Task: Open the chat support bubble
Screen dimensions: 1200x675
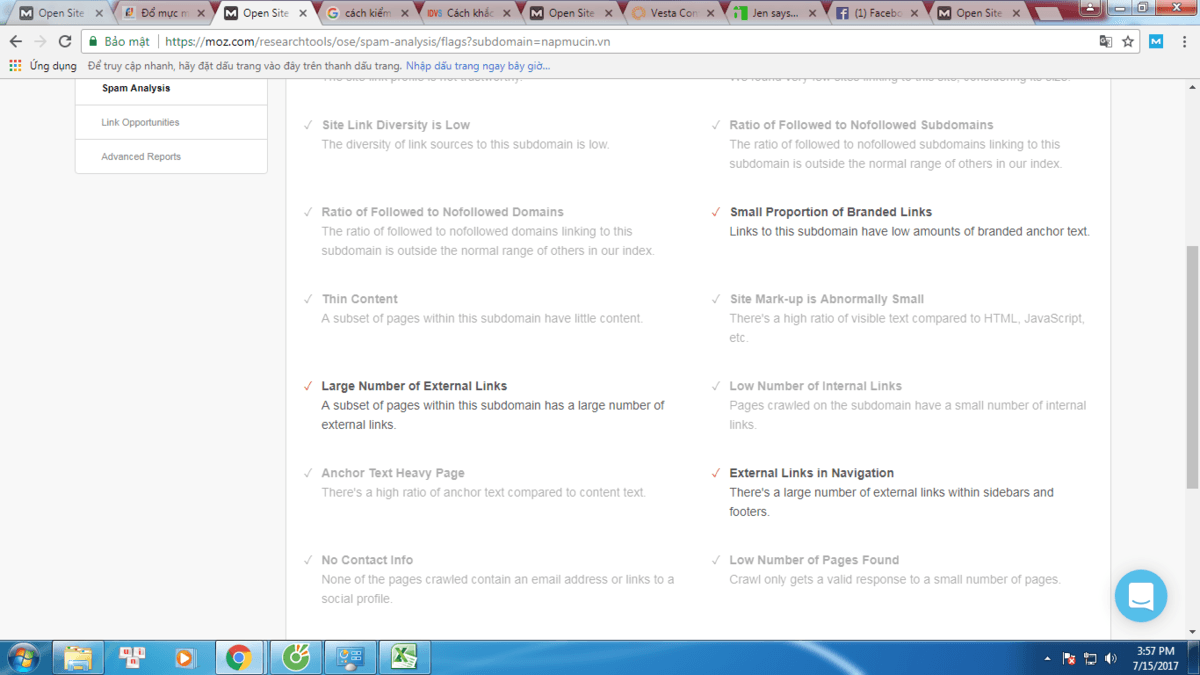Action: 1141,596
